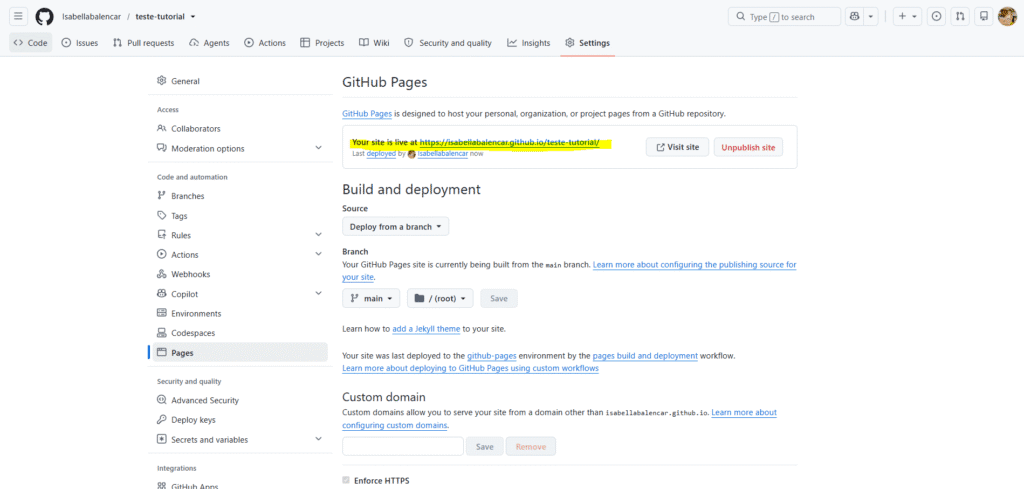The height and width of the screenshot is (489, 1024).
Task: Click the Remove button for the custom domain
Action: click(531, 447)
